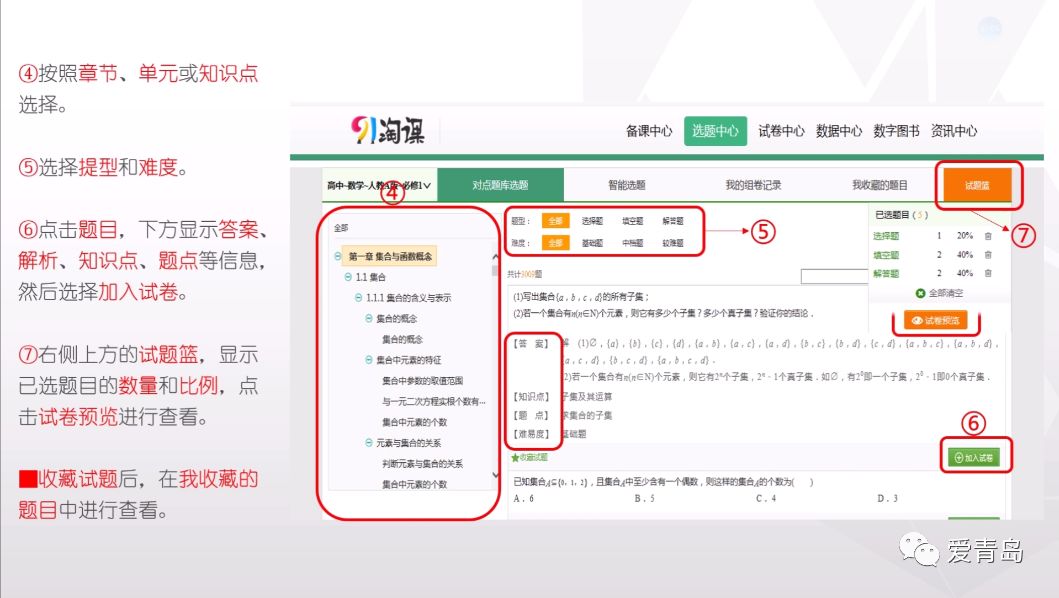This screenshot has width=1059, height=598.
Task: Open the orange 试题篮 basket tab
Action: click(x=977, y=185)
